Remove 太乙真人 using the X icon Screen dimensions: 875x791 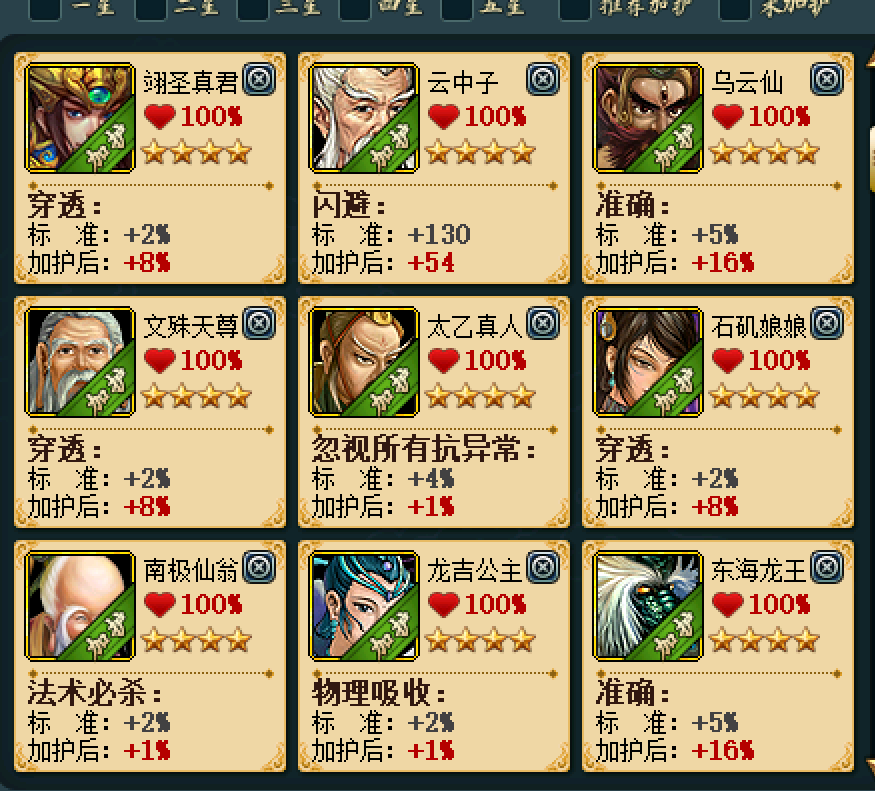(543, 323)
